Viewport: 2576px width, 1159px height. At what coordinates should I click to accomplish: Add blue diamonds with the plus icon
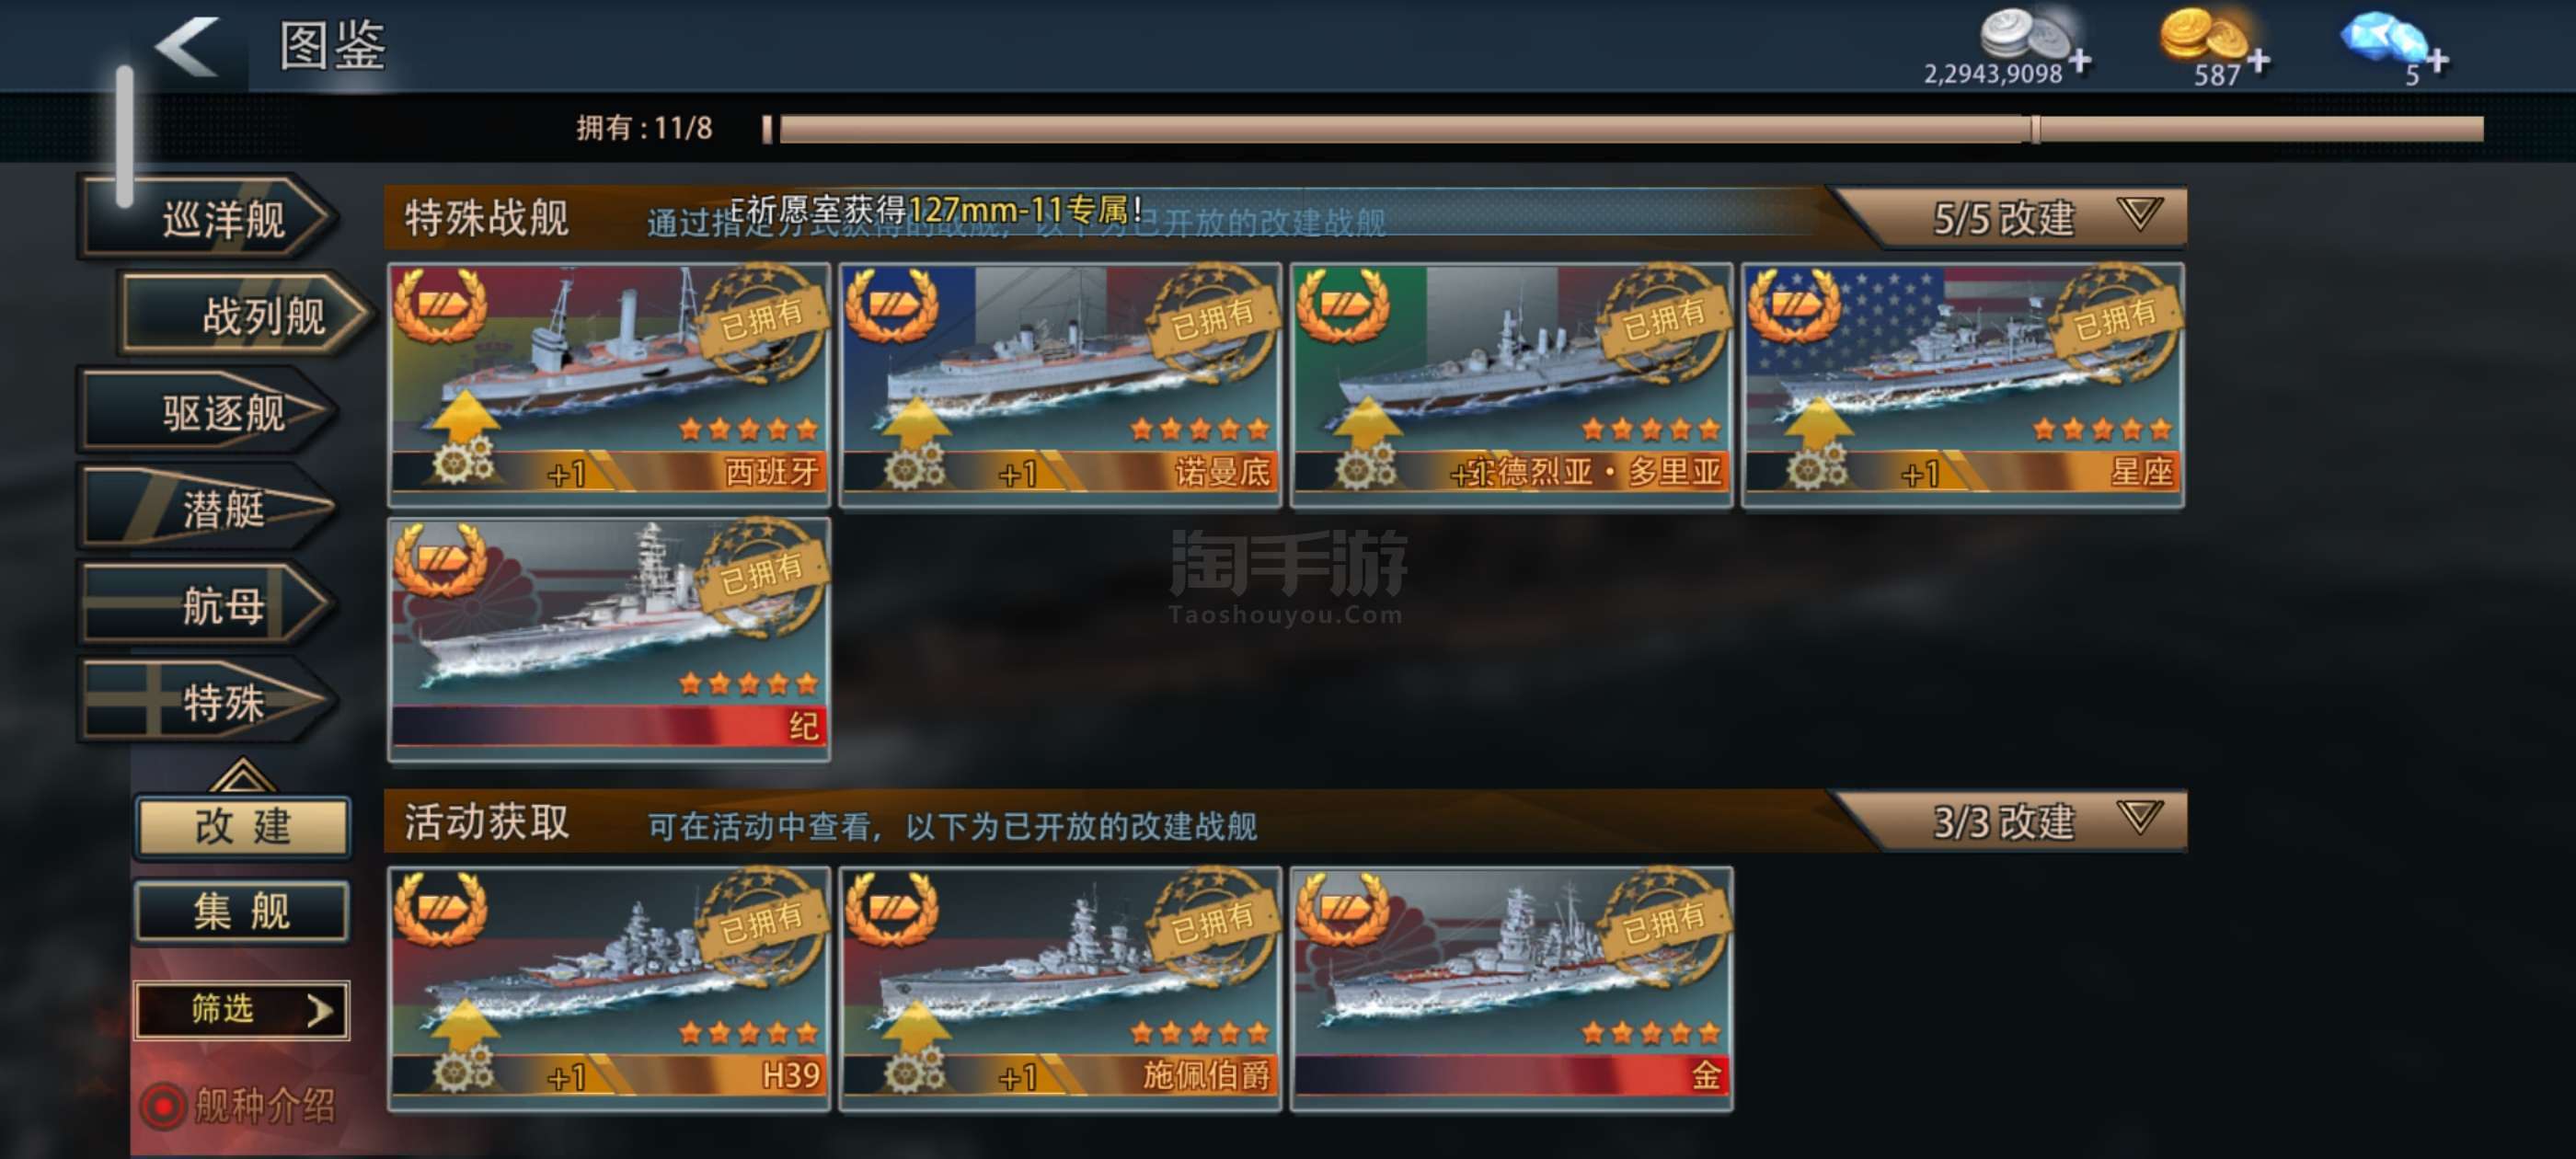[x=2438, y=61]
